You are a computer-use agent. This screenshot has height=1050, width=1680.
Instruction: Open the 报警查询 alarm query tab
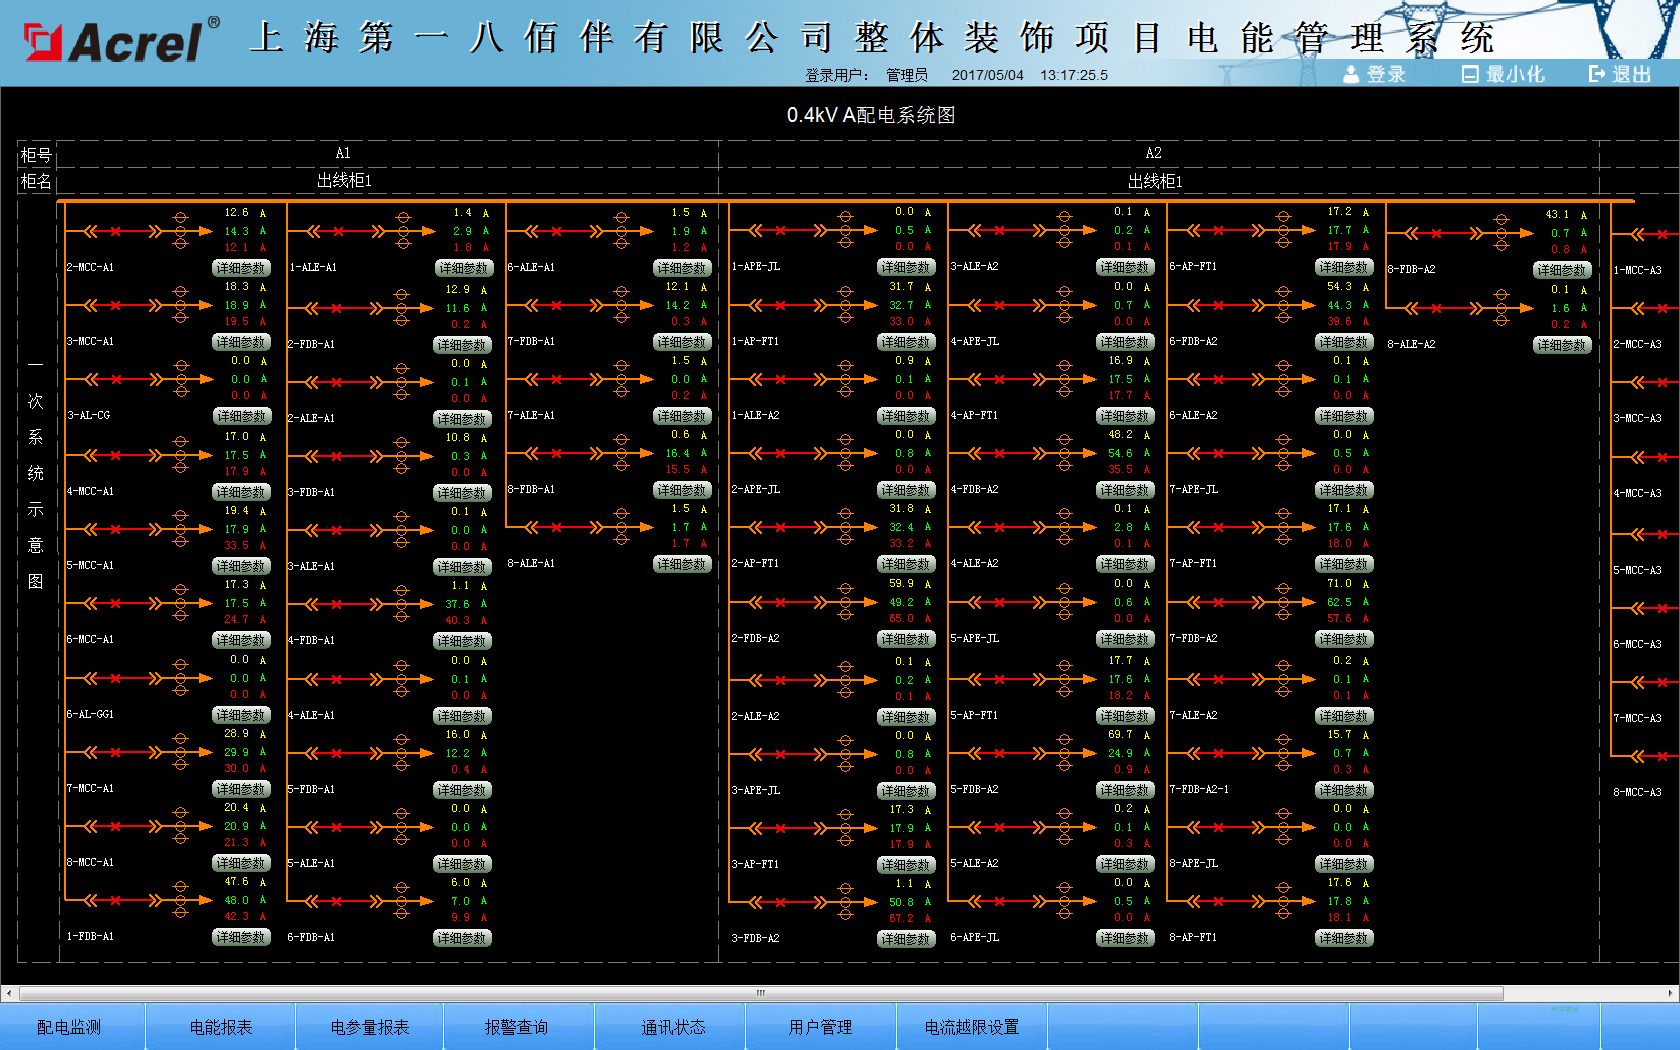tap(516, 1027)
